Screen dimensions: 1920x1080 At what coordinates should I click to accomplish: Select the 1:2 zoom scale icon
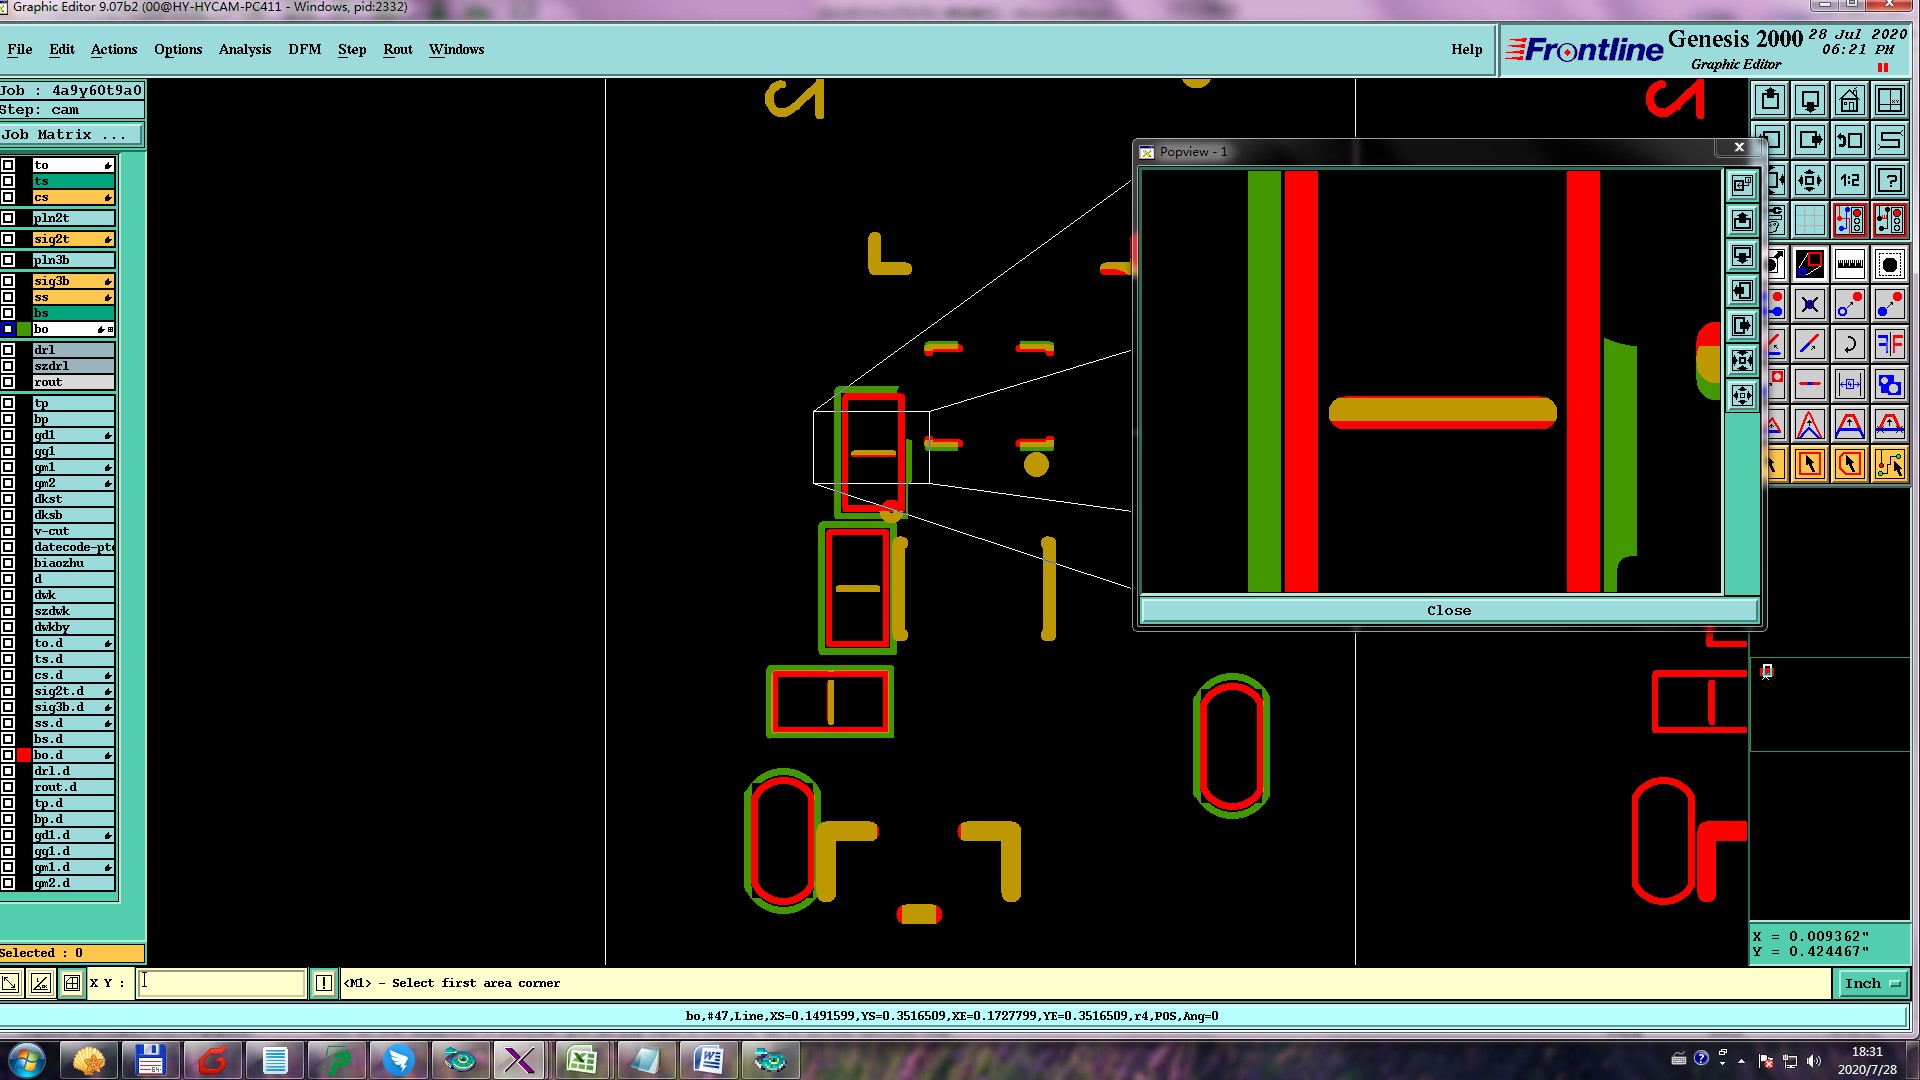[x=1849, y=181]
